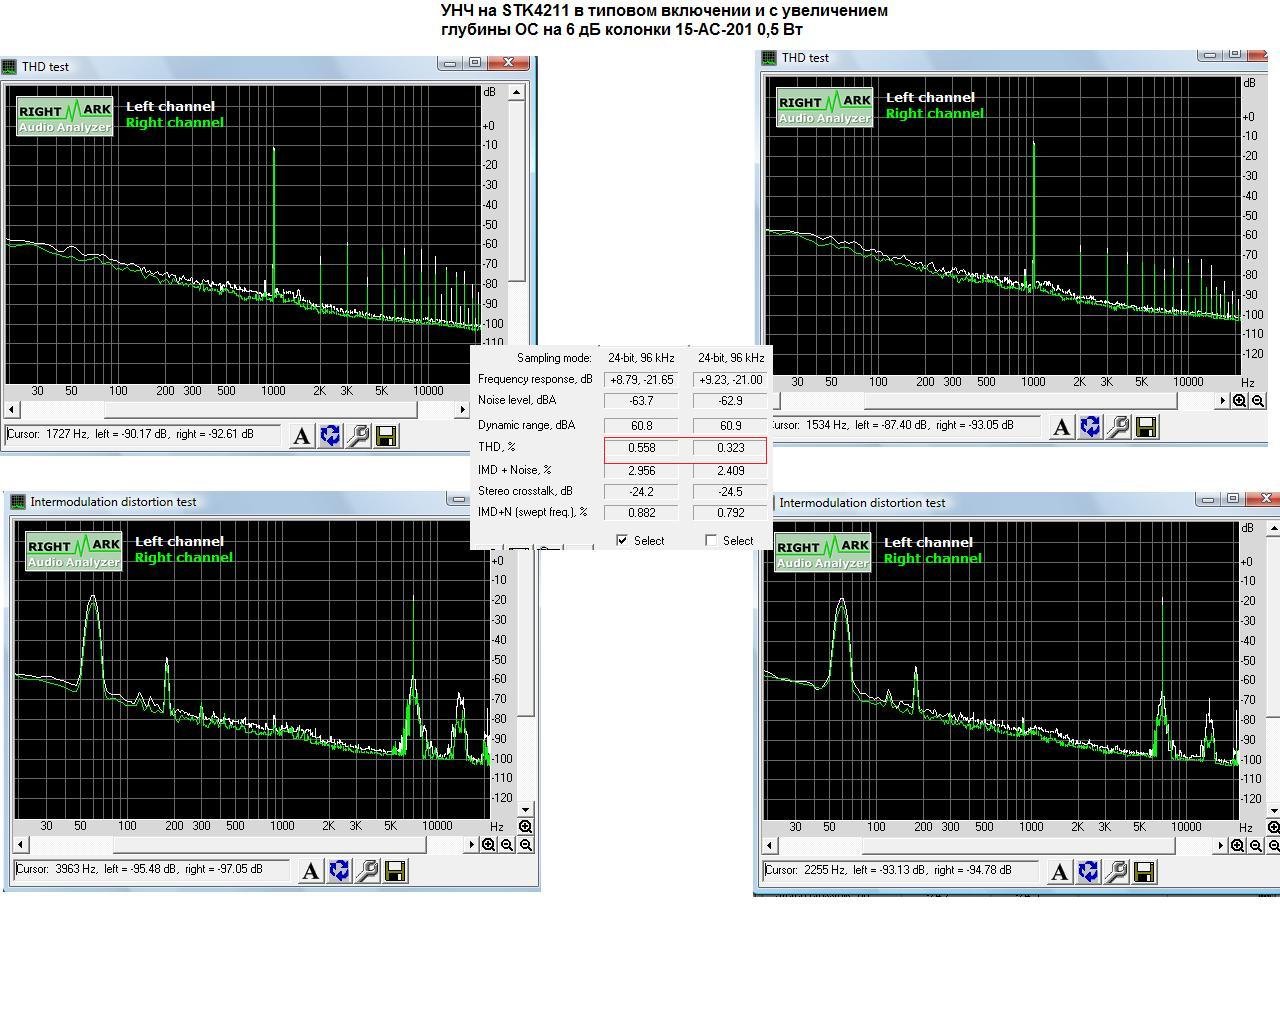The height and width of the screenshot is (1024, 1280).
Task: Click the 'Sampling mode:' label in results panel
Action: click(x=554, y=358)
